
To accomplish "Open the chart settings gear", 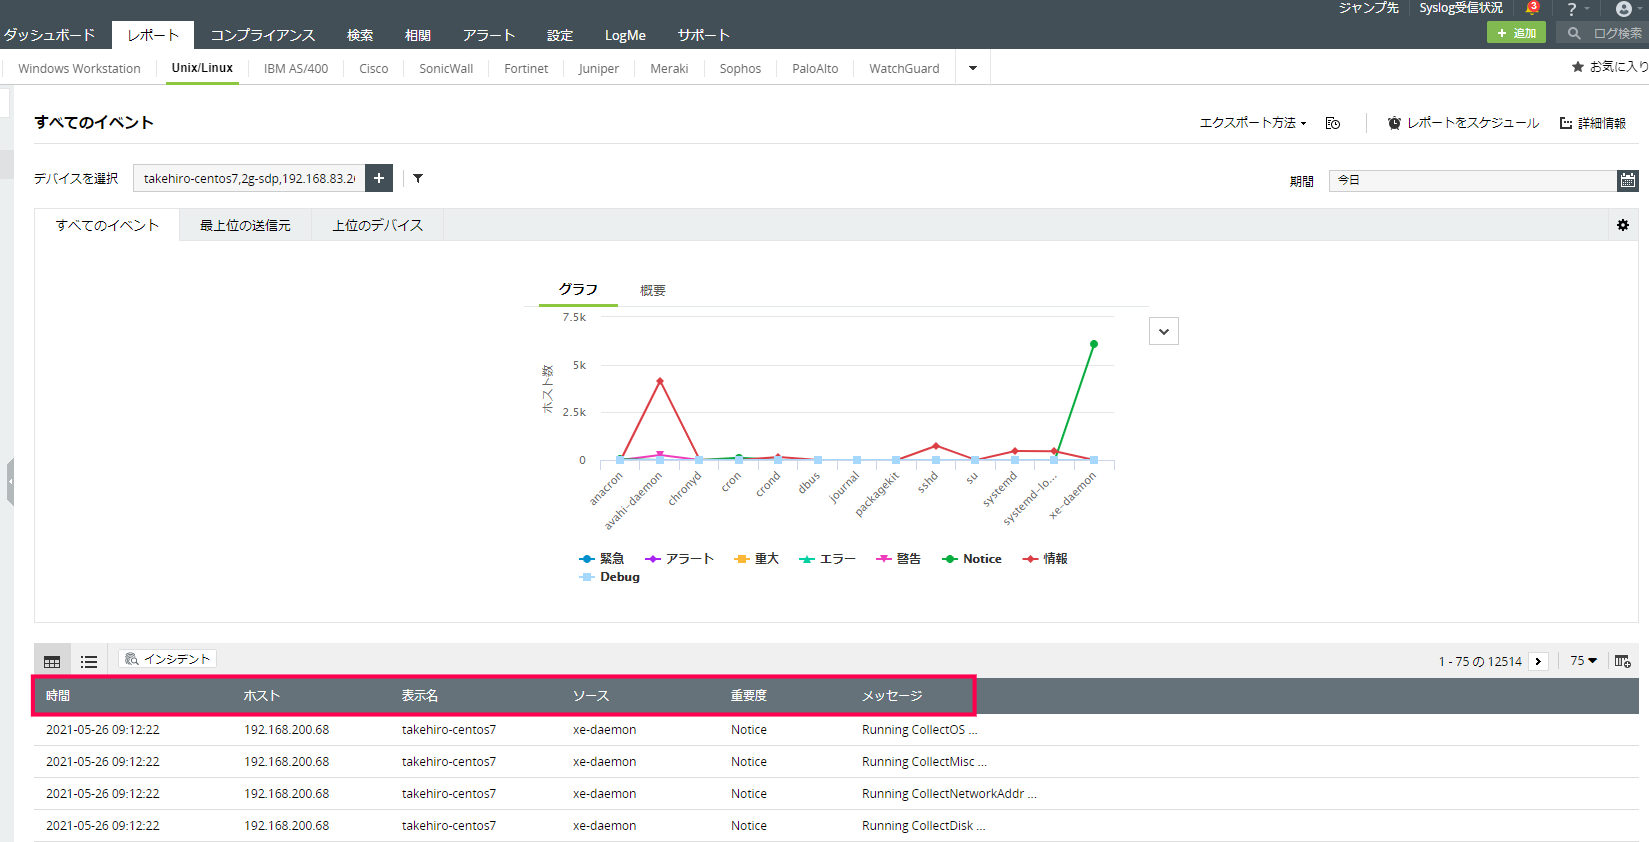I will click(1622, 225).
